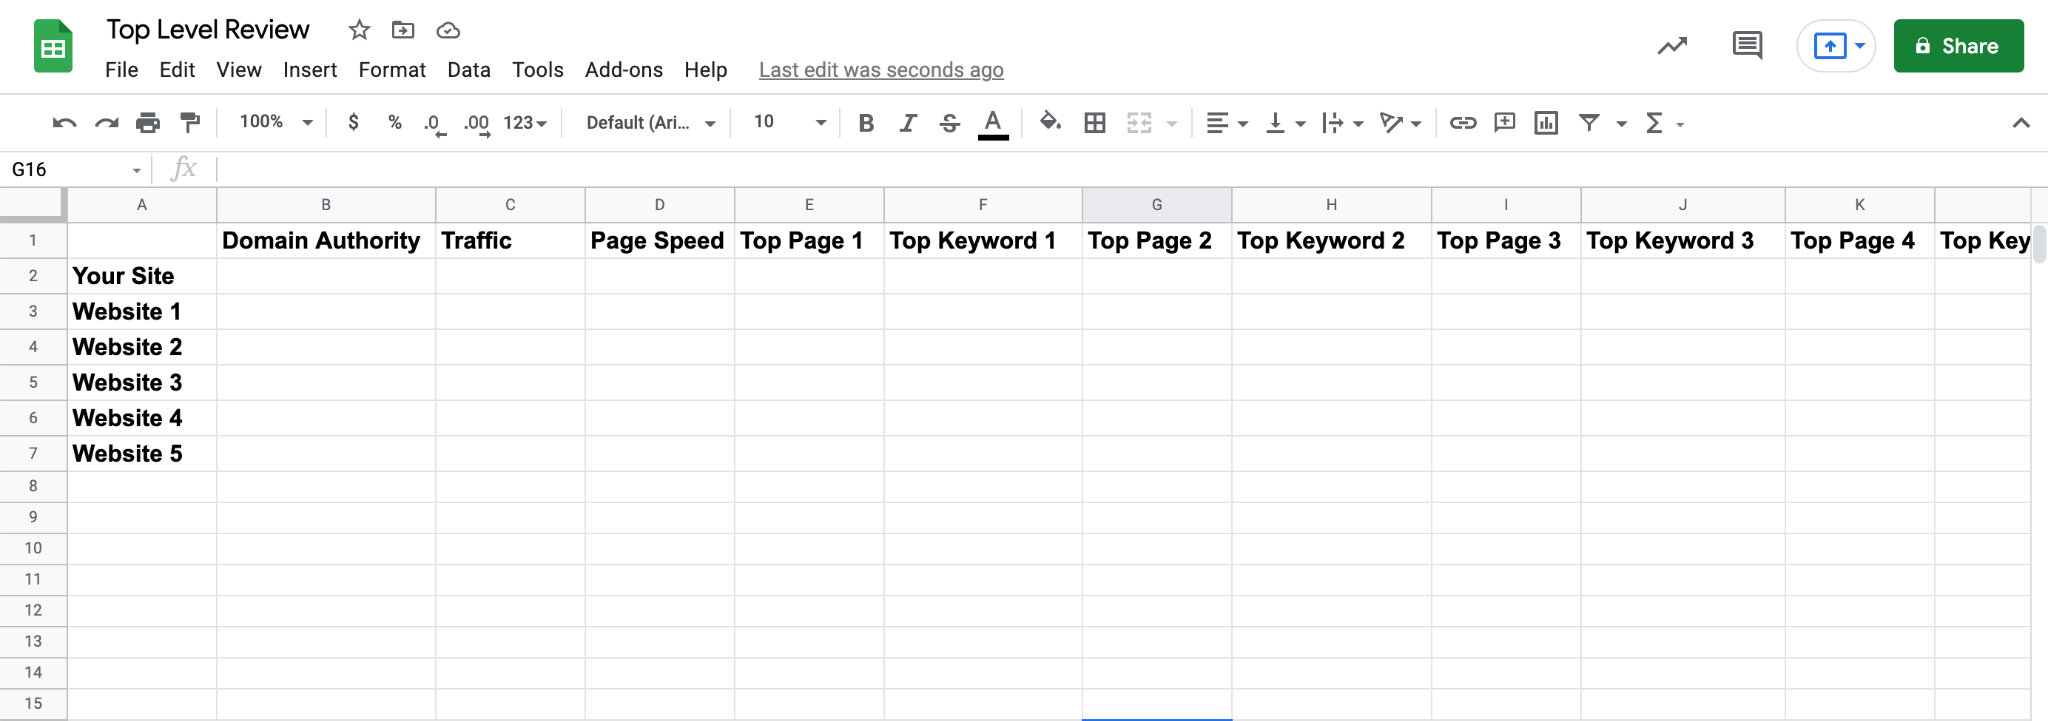Open the zoom 100% dropdown
The width and height of the screenshot is (2048, 721).
pos(277,122)
